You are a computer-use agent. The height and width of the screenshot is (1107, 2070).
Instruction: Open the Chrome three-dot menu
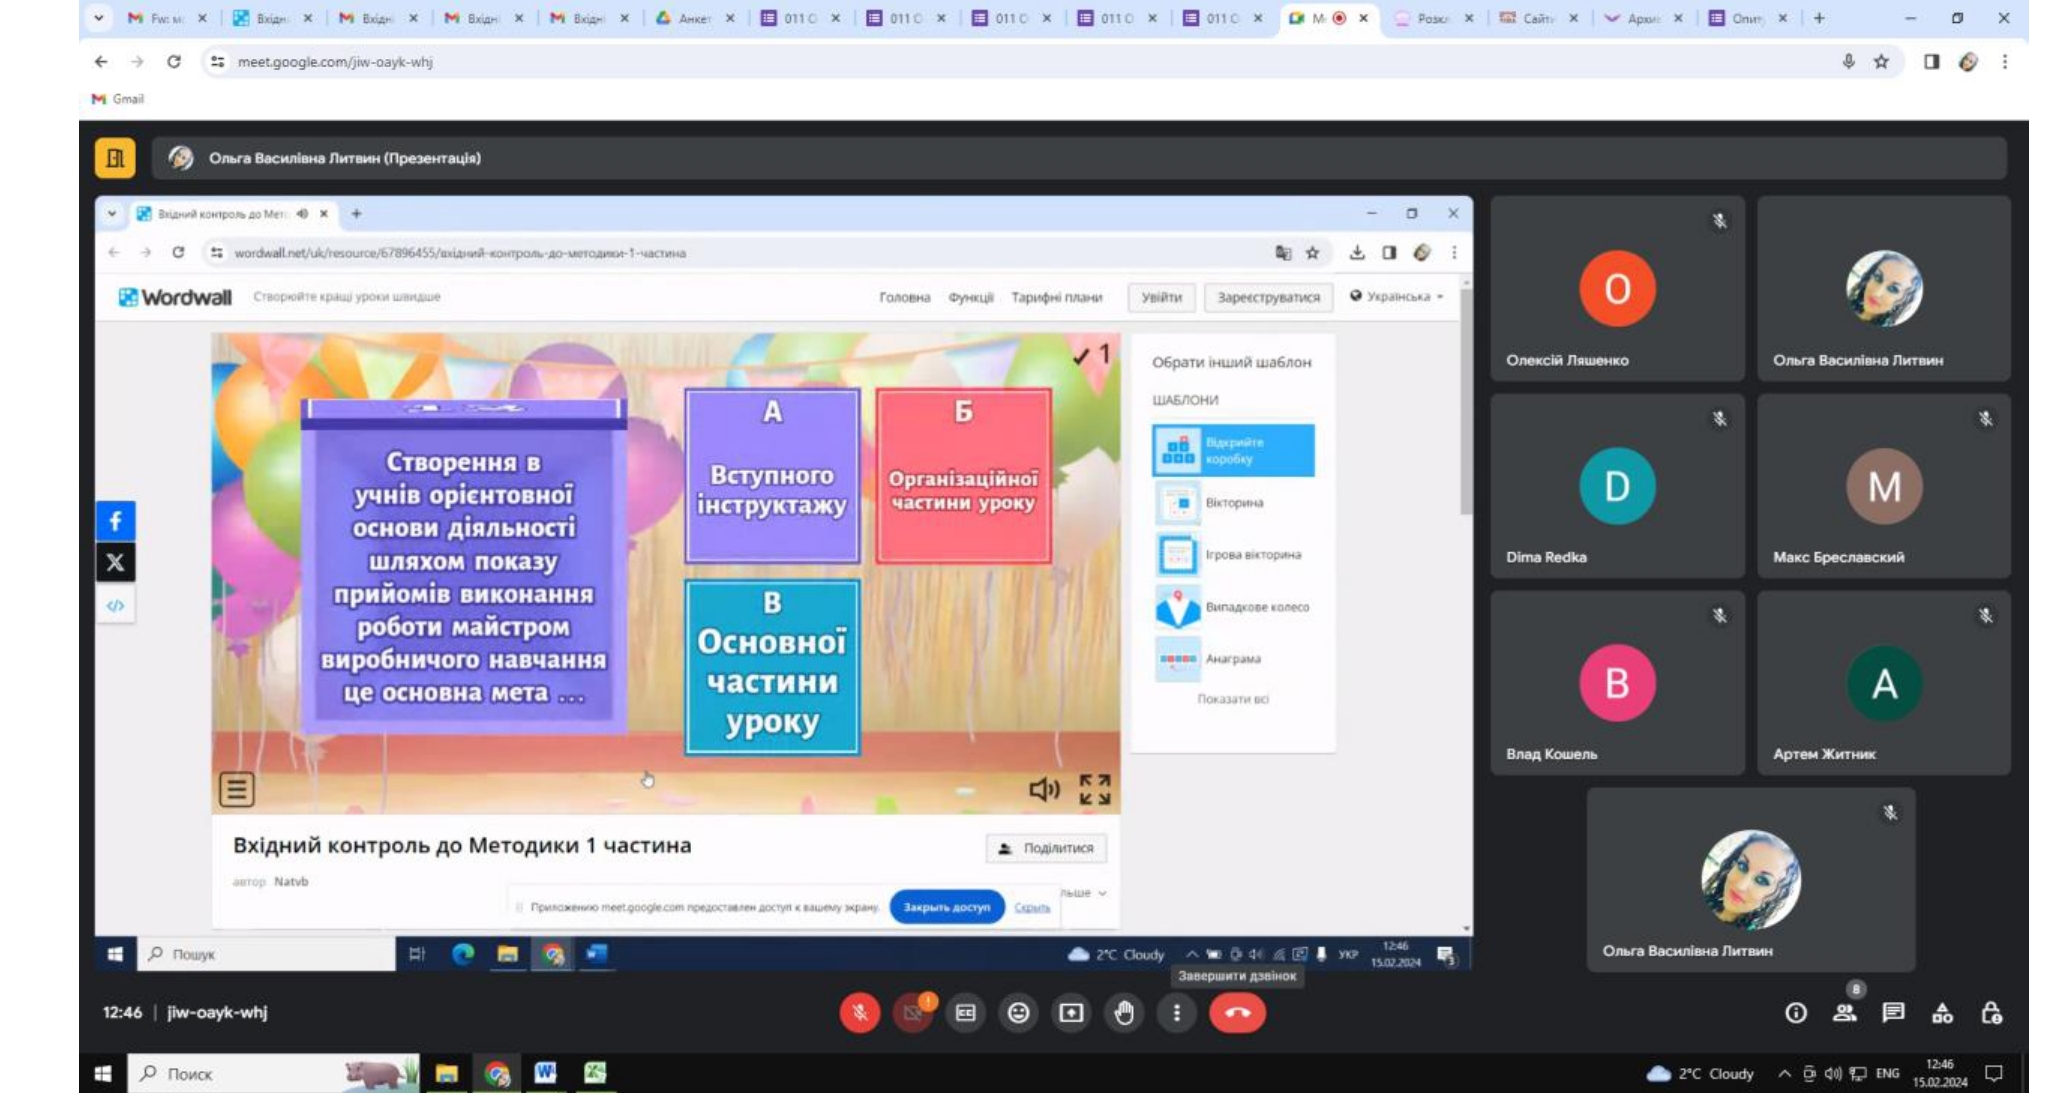point(2005,62)
